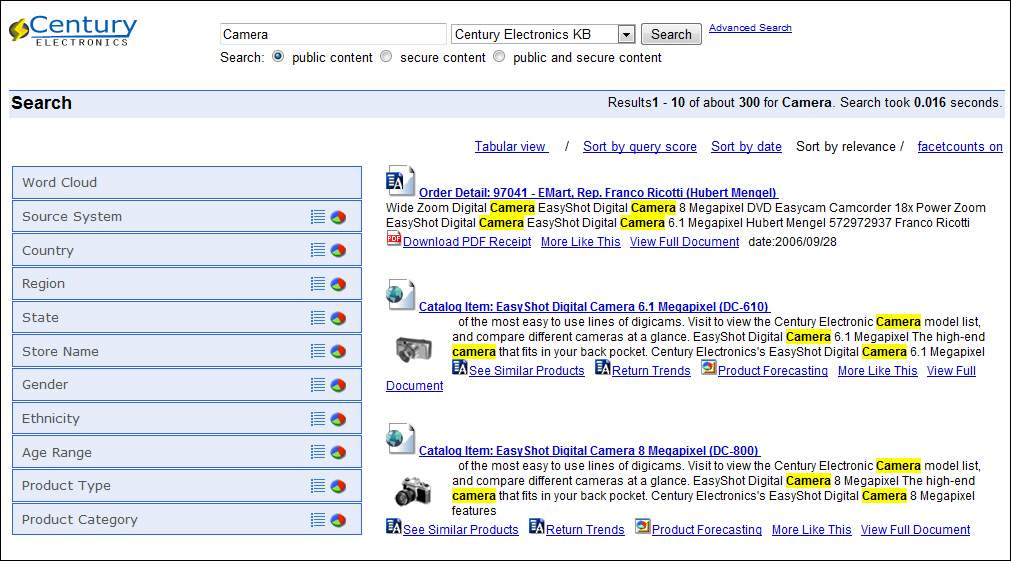Click Product Forecasting icon in DC-610 result
The image size is (1011, 561).
(709, 368)
